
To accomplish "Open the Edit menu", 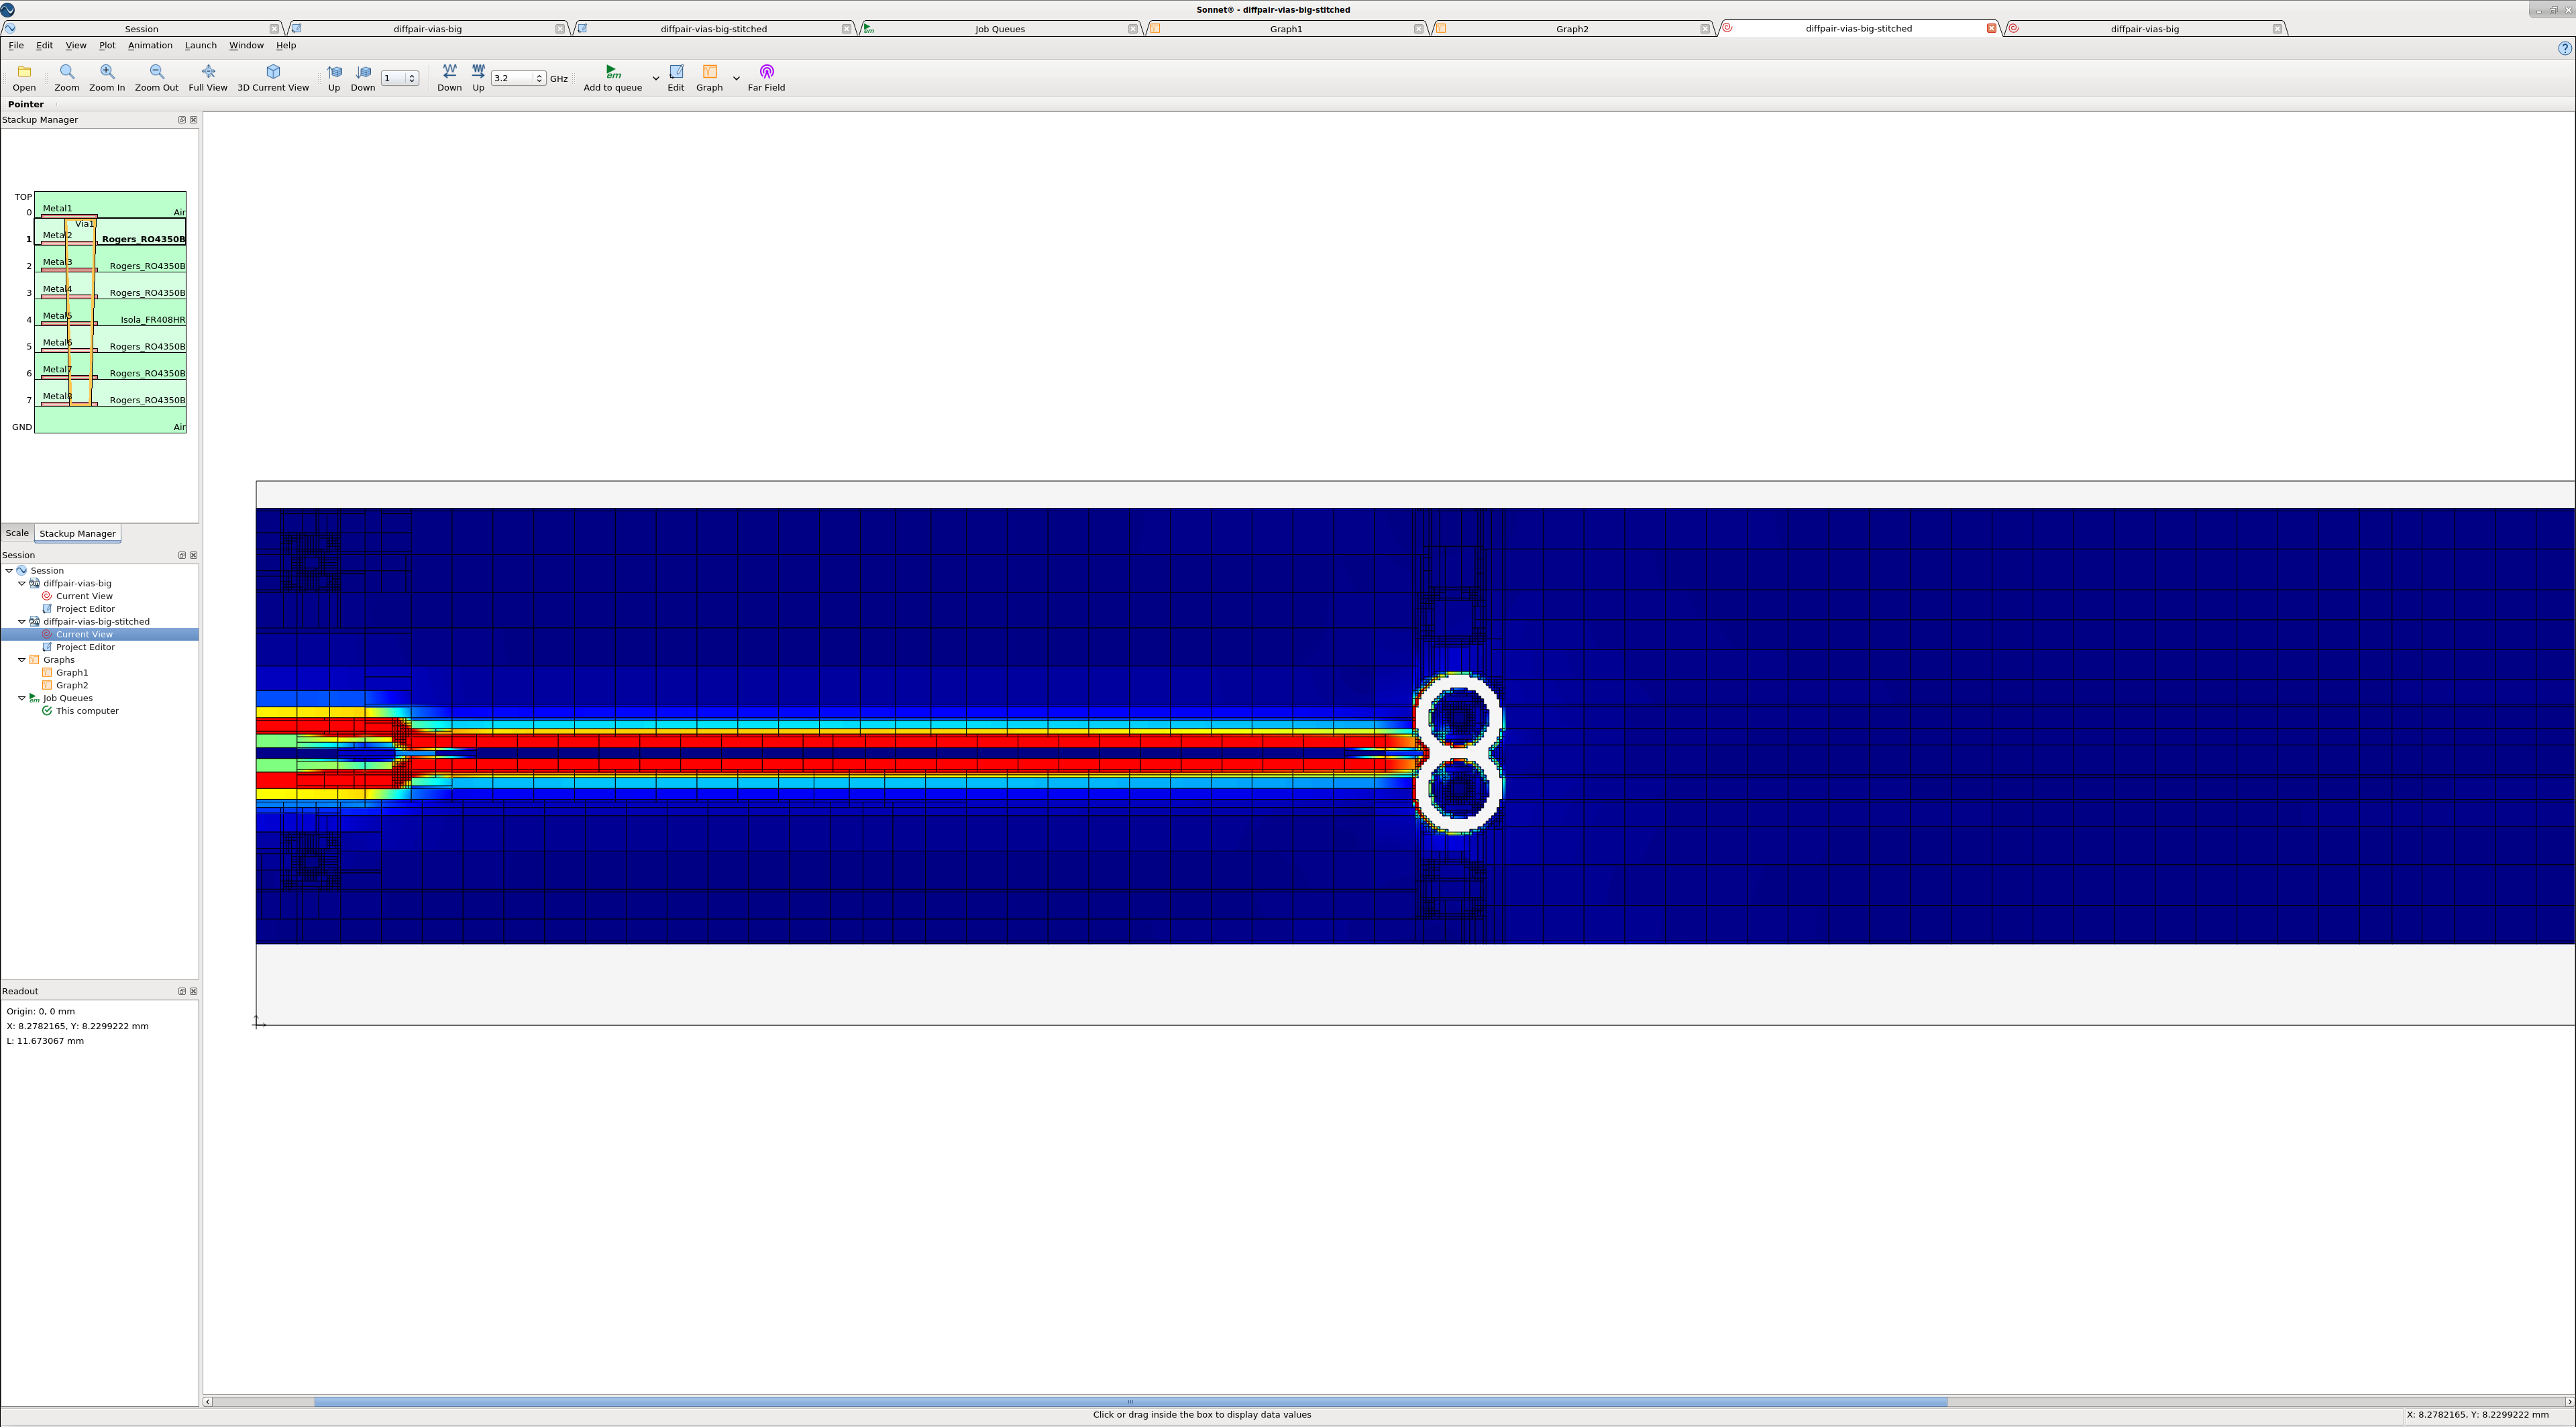I will coord(45,46).
